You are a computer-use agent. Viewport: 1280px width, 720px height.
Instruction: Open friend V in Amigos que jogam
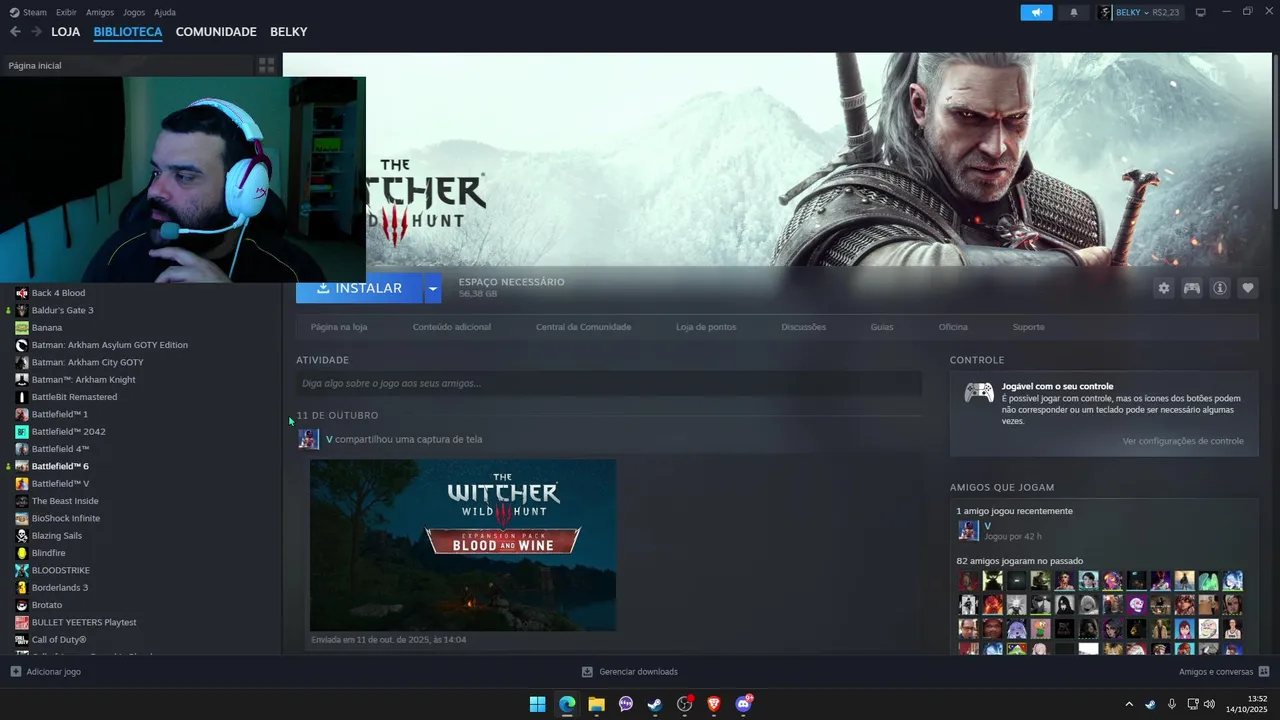click(x=969, y=530)
